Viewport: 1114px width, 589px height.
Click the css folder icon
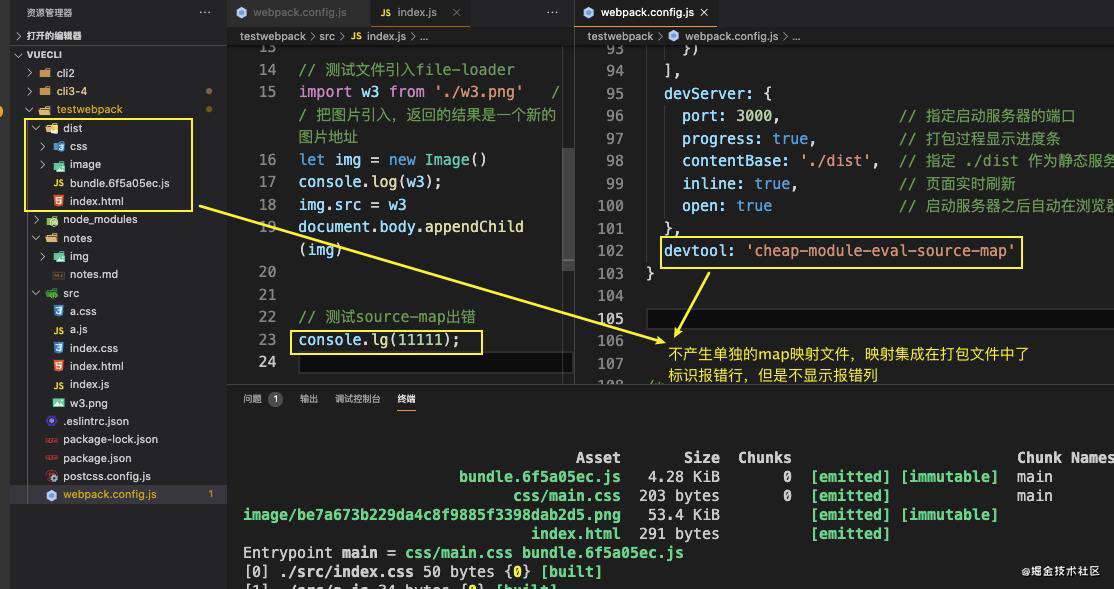coord(59,146)
